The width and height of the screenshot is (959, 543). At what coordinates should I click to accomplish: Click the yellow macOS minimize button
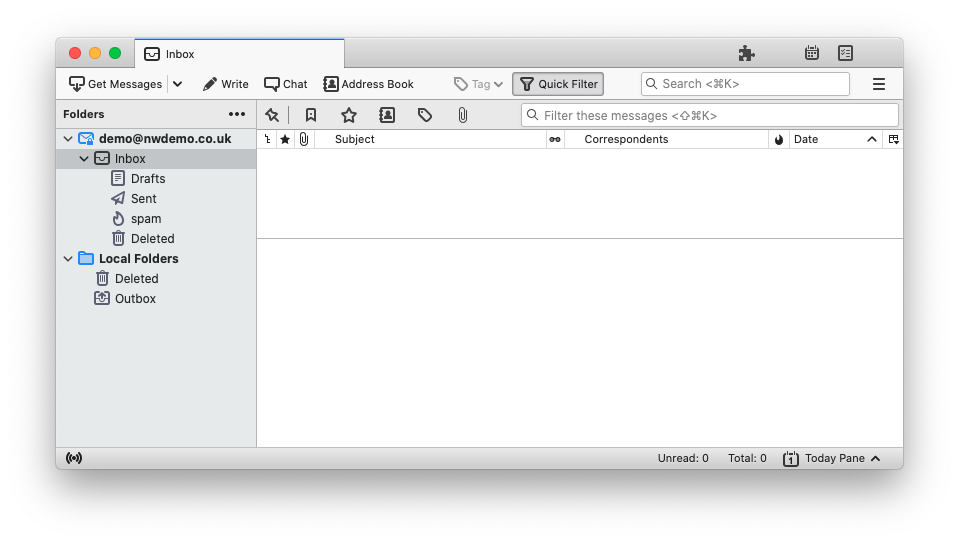click(95, 53)
